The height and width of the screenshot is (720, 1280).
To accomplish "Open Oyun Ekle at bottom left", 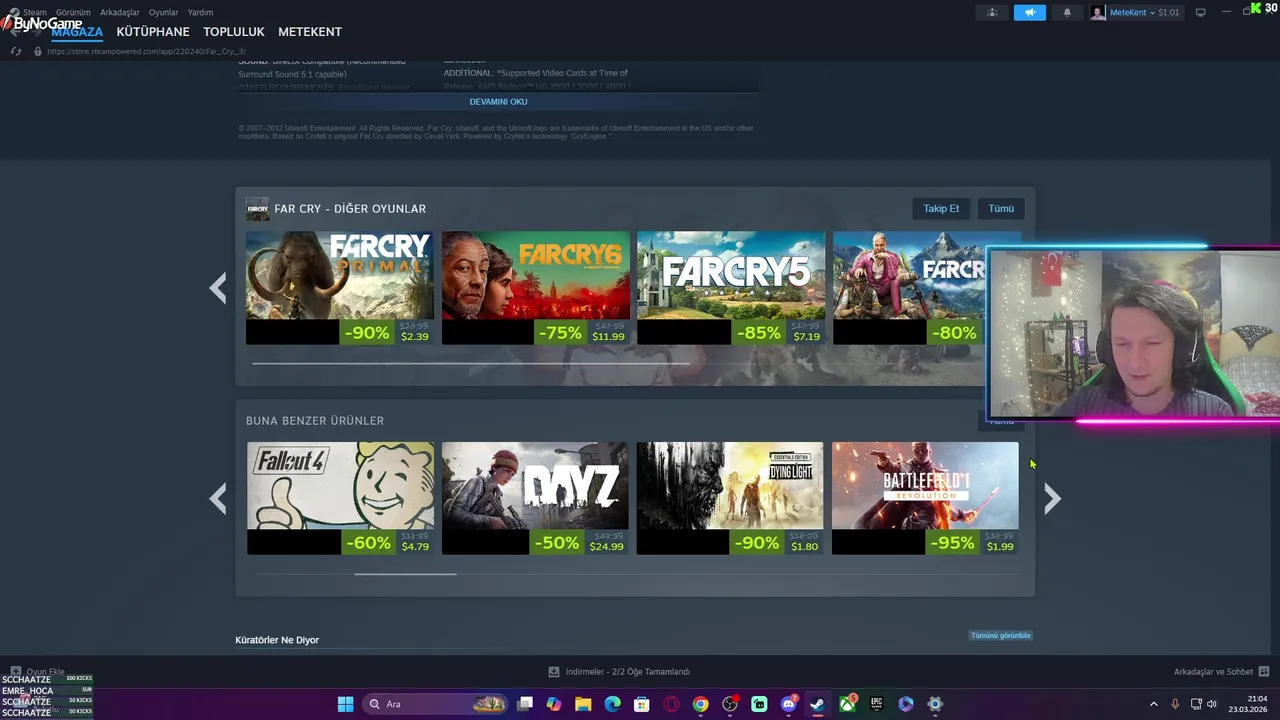I will 45,672.
